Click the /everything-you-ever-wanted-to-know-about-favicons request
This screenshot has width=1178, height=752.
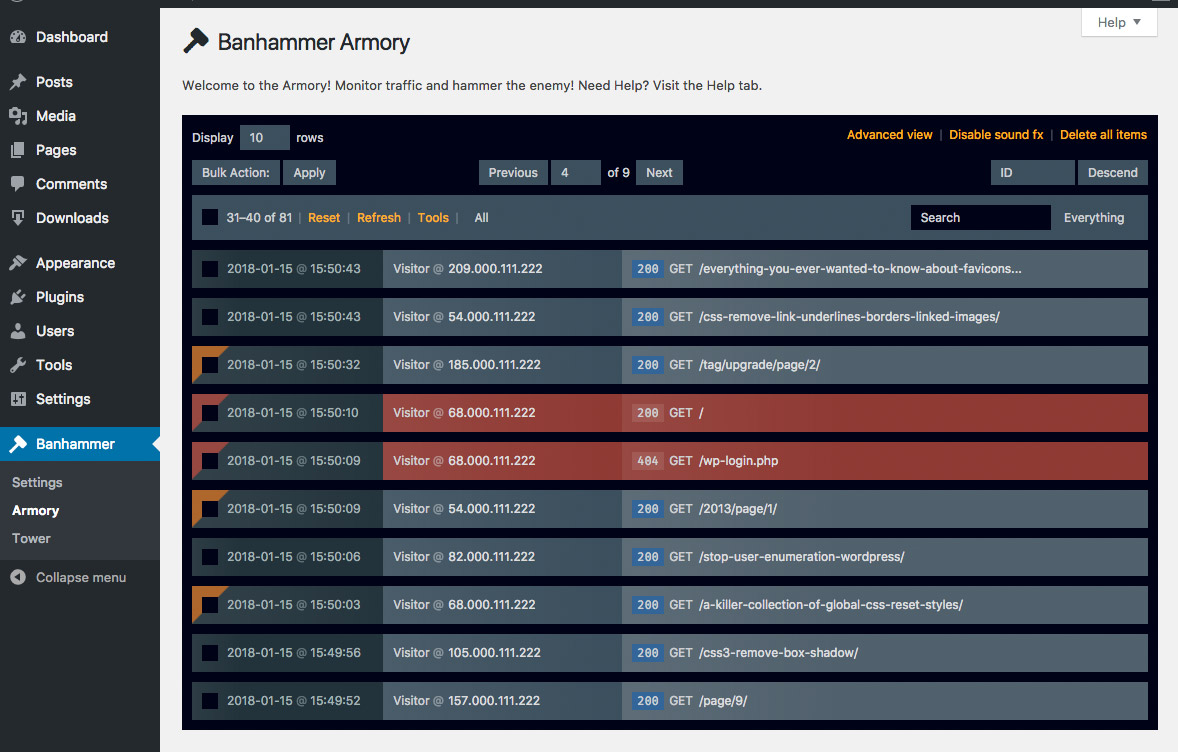(x=860, y=269)
